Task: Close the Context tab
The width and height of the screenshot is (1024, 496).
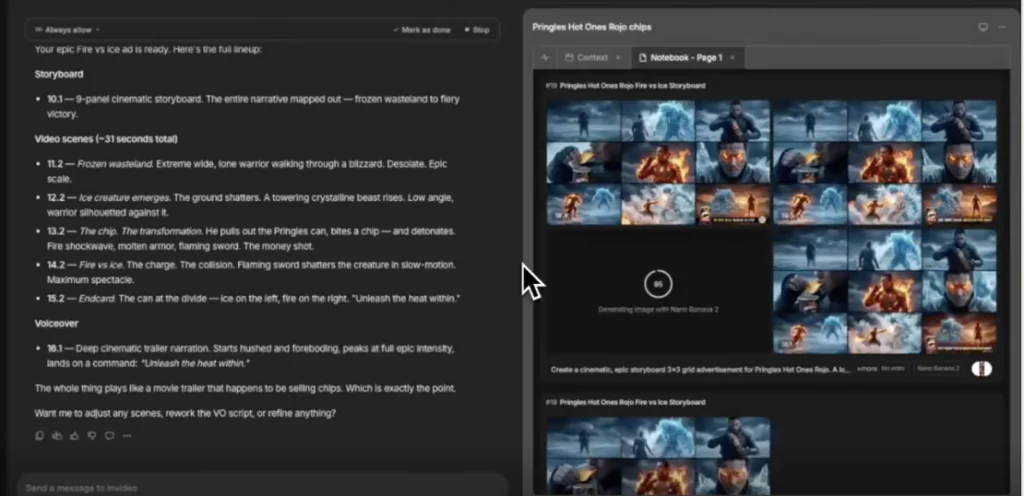Action: 618,57
